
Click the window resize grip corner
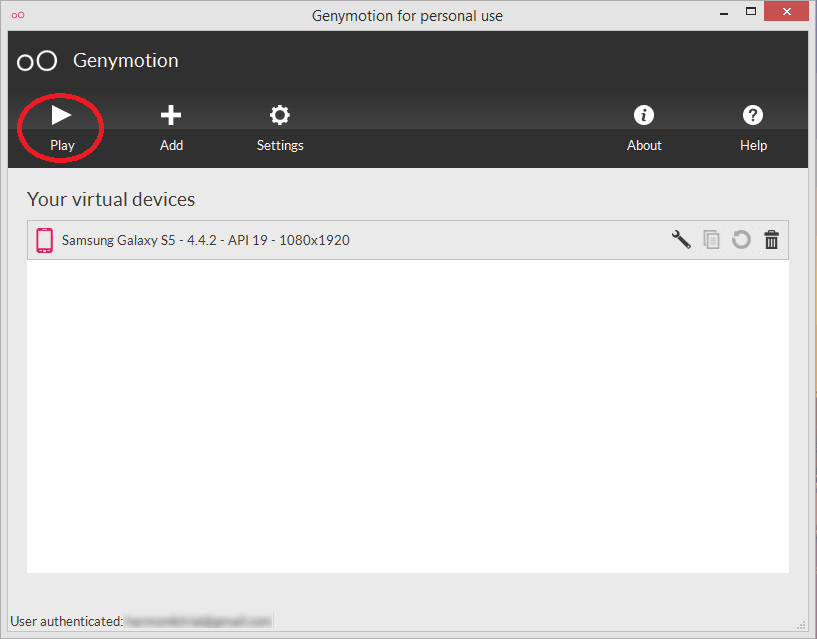click(801, 625)
